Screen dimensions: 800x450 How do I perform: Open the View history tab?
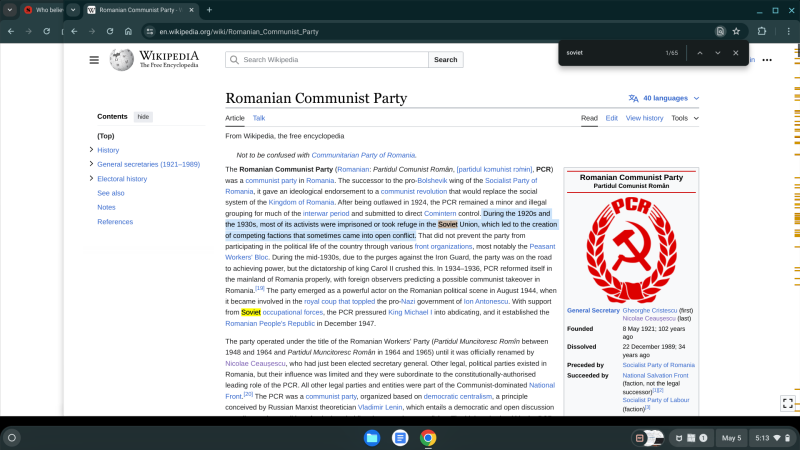(644, 118)
